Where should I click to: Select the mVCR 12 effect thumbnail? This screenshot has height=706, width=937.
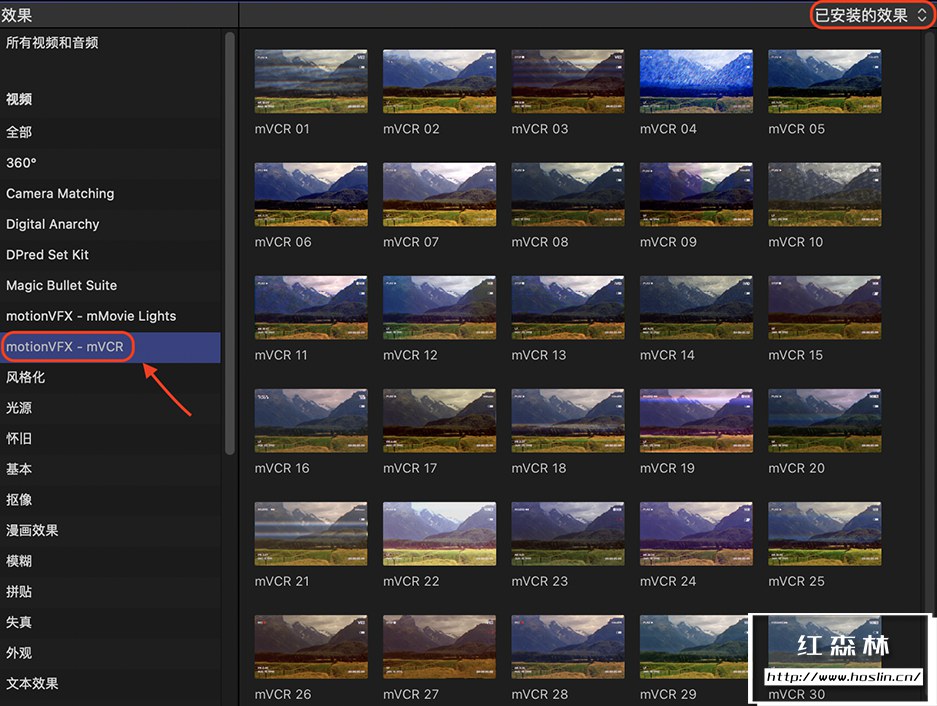pos(439,307)
